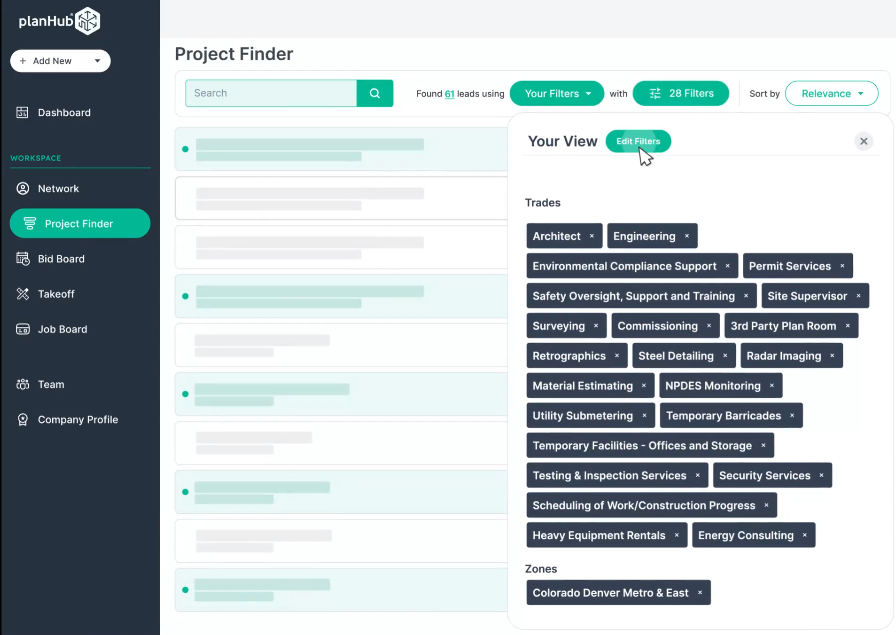Remove the Colorado Denver Metro & East zone
The height and width of the screenshot is (635, 896).
tap(700, 593)
